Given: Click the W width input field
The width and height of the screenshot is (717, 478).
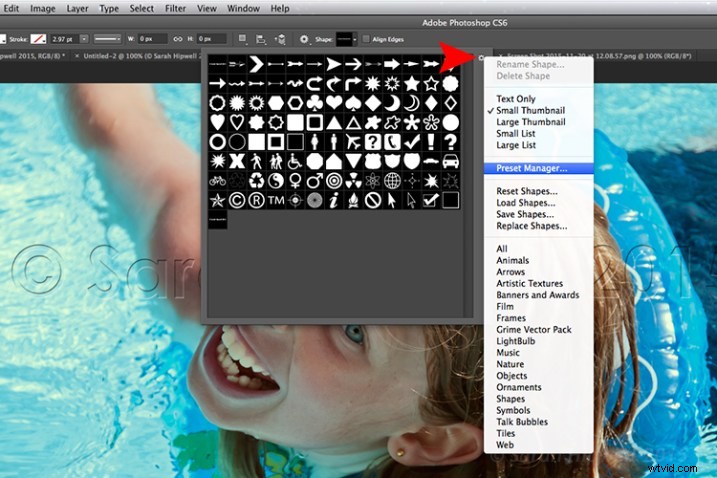Looking at the screenshot, I should [152, 39].
